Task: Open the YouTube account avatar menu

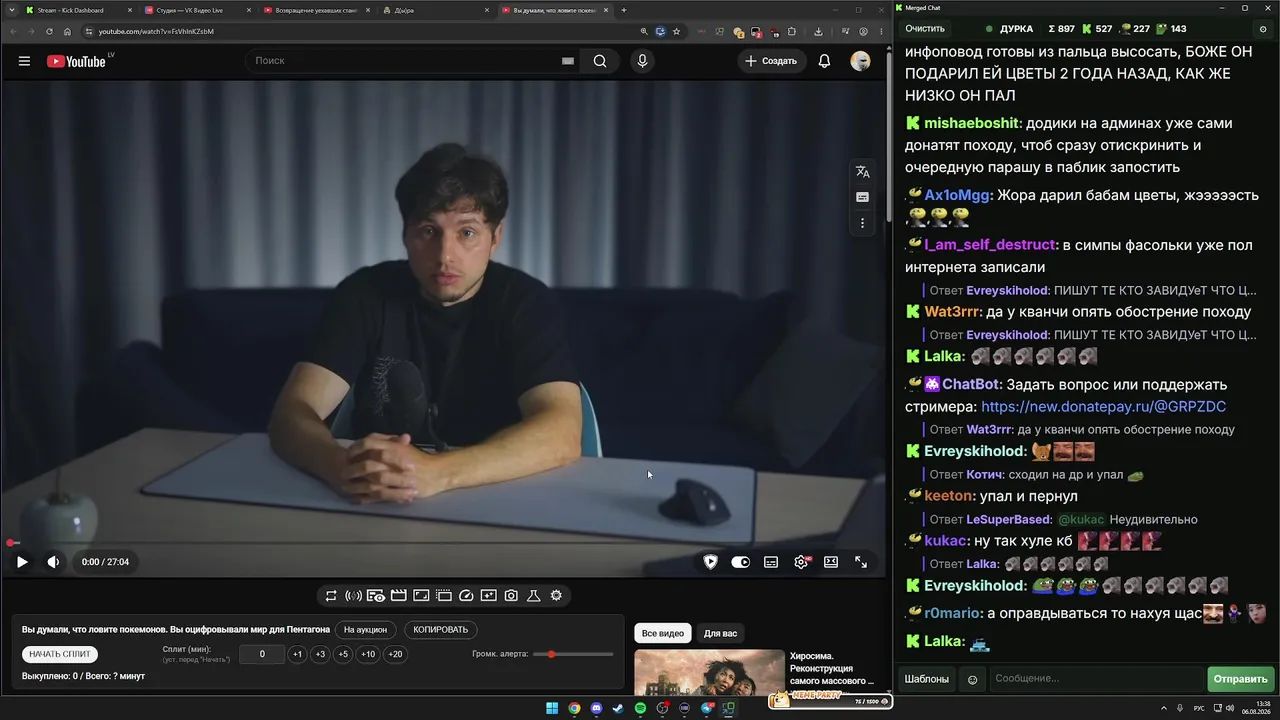Action: 860,61
